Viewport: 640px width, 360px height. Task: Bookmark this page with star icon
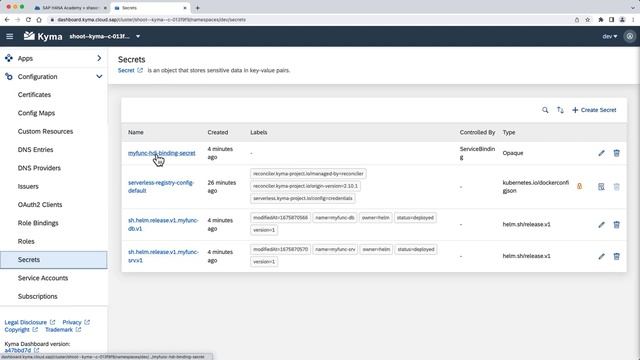[587, 20]
